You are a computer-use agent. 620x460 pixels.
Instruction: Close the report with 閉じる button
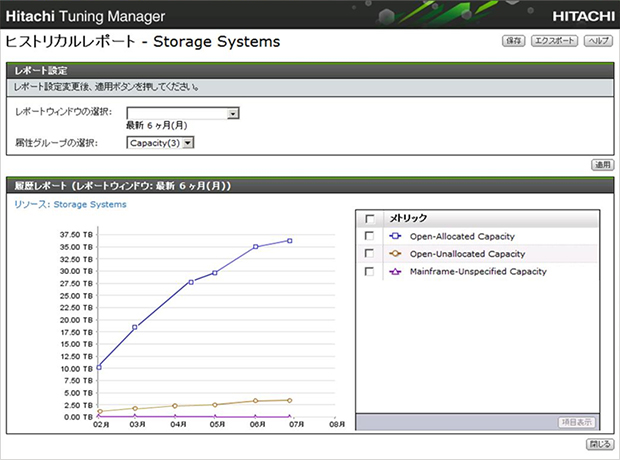click(x=599, y=443)
